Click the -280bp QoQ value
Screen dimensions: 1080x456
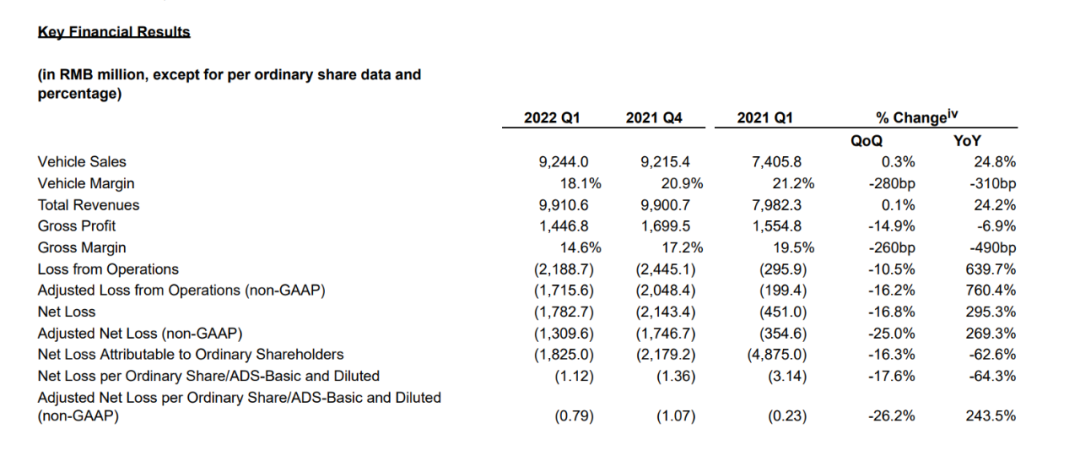[x=890, y=183]
